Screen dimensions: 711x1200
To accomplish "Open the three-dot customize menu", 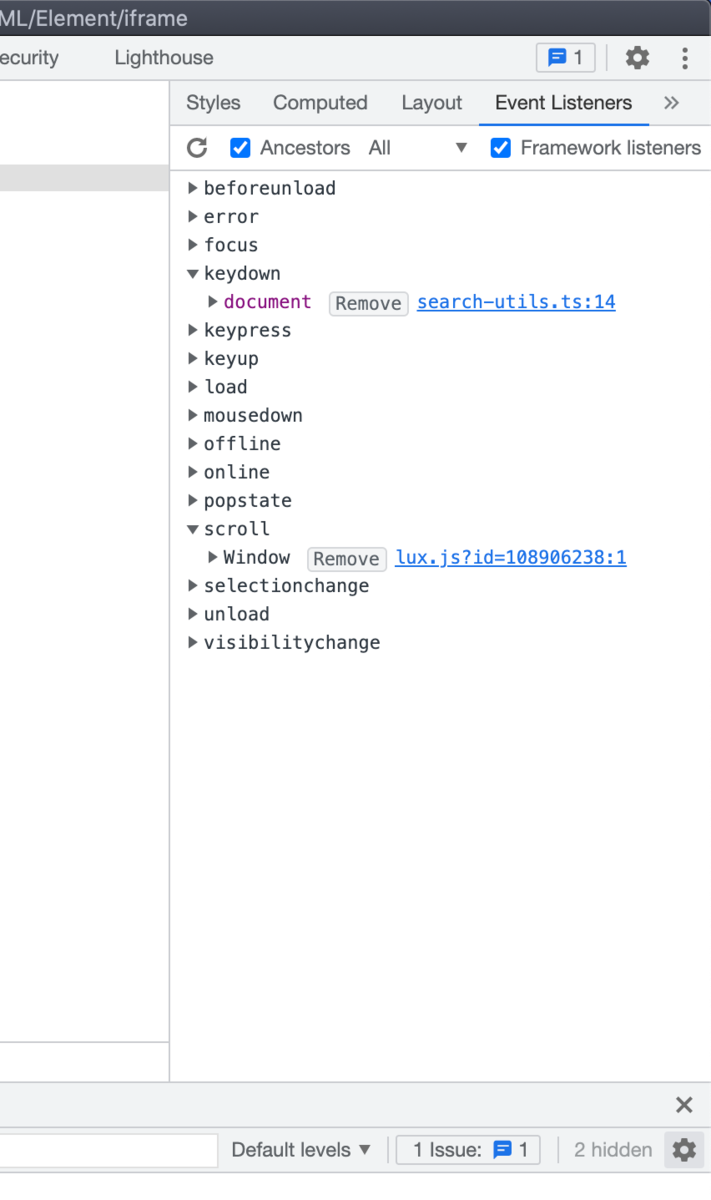I will pyautogui.click(x=685, y=58).
